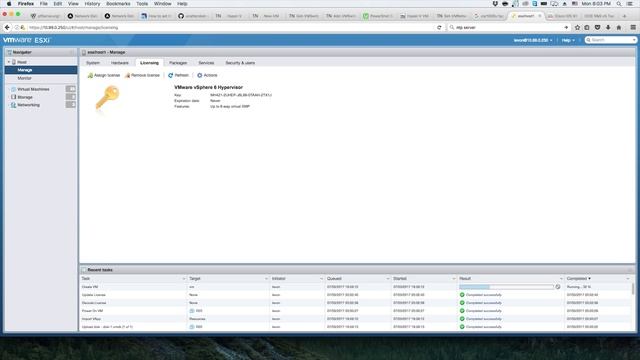
Task: Open macOS Spotlight search icon
Action: click(x=619, y=4)
